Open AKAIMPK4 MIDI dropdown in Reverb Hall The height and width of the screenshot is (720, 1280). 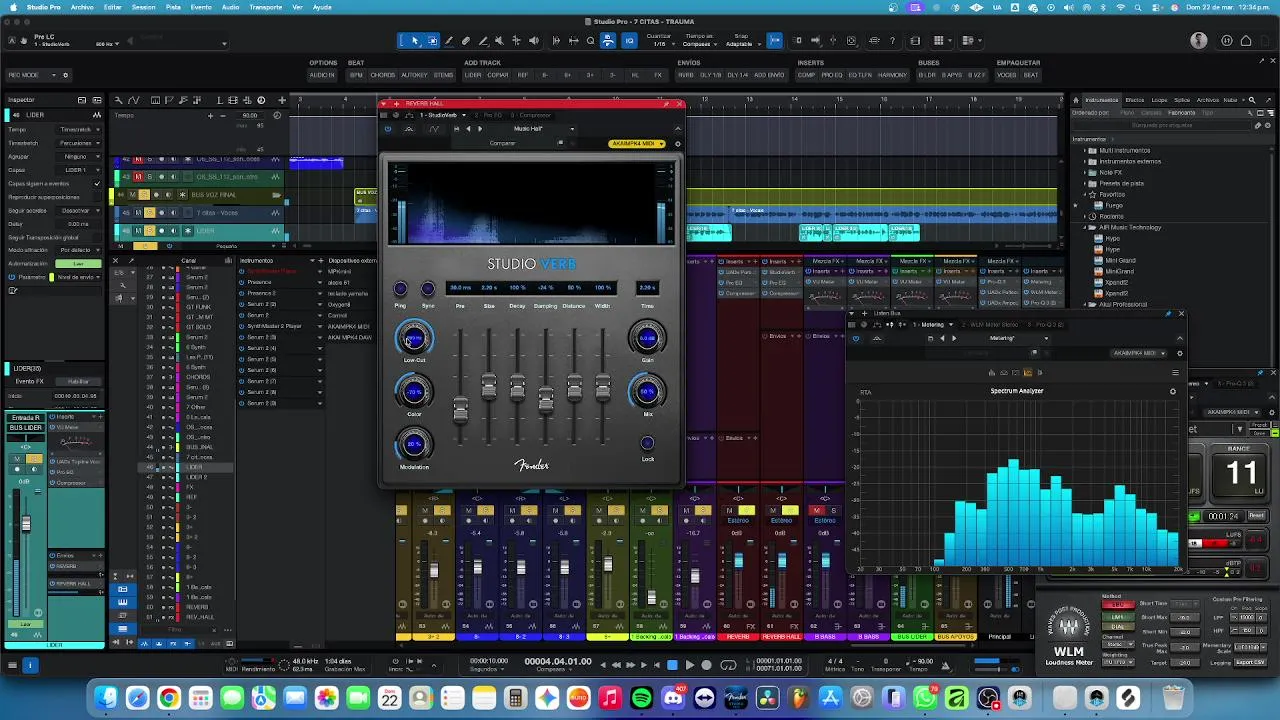pos(637,143)
